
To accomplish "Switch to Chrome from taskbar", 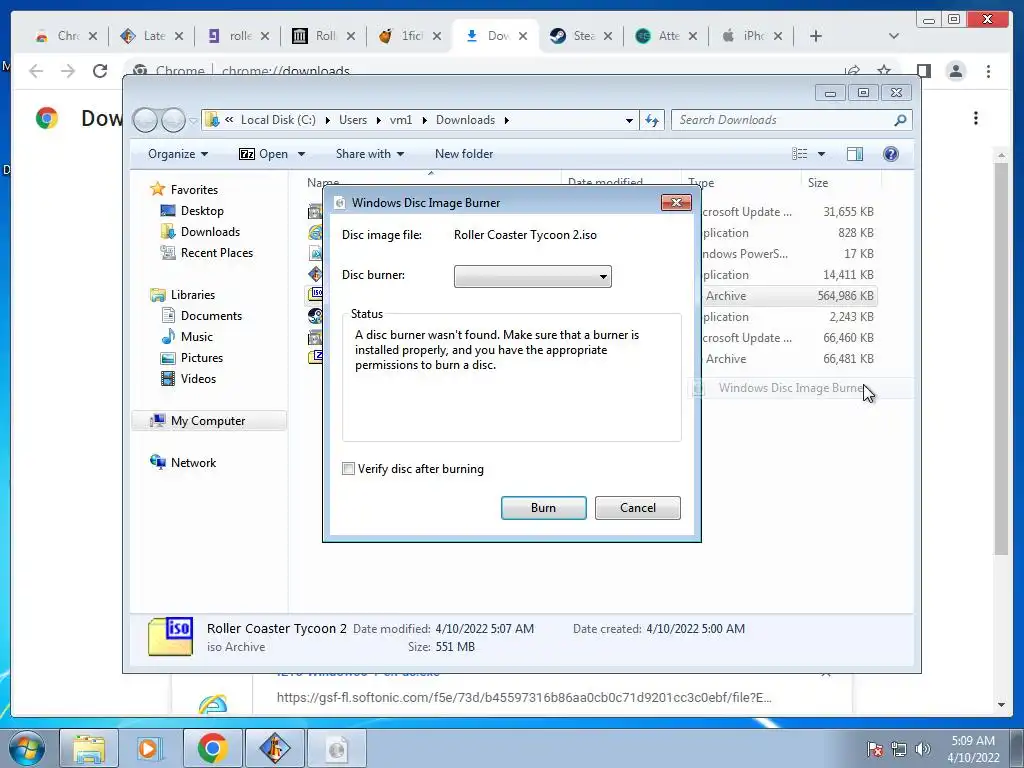I will pos(212,748).
